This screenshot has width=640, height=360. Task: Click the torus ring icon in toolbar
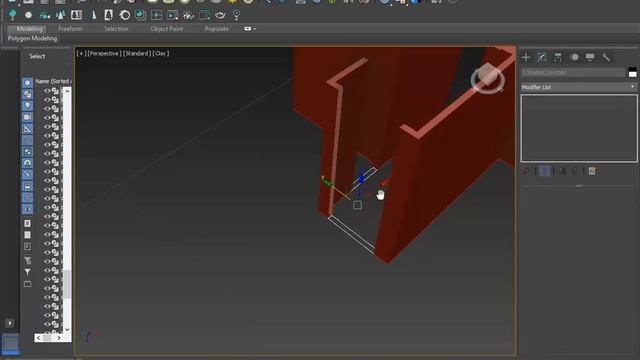[x=125, y=16]
